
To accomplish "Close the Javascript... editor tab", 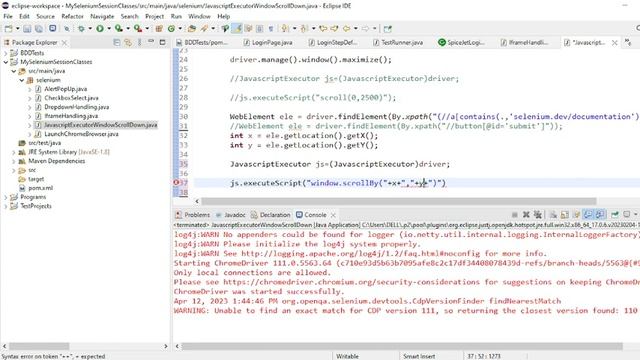I will [614, 42].
